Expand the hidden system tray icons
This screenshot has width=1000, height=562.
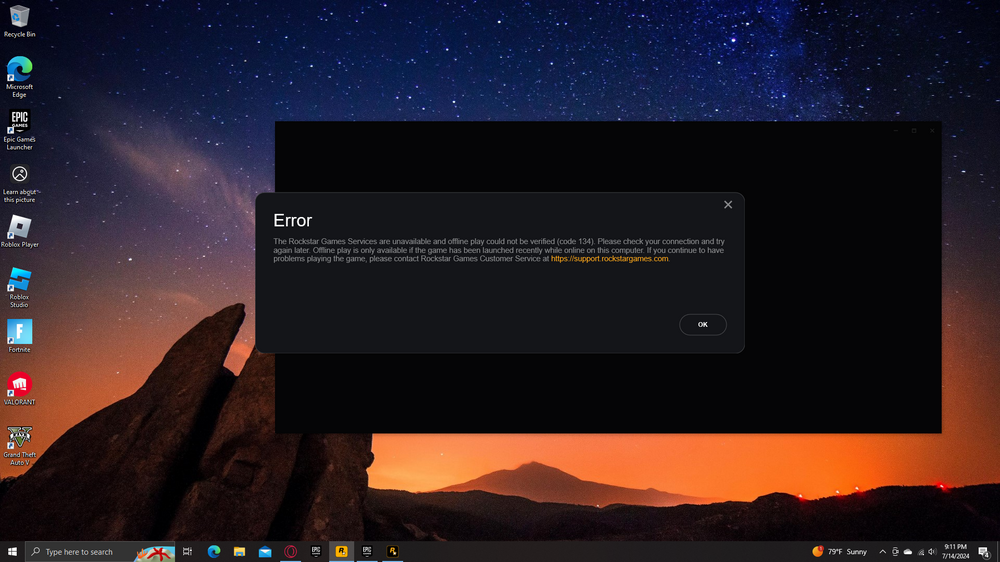(x=883, y=552)
